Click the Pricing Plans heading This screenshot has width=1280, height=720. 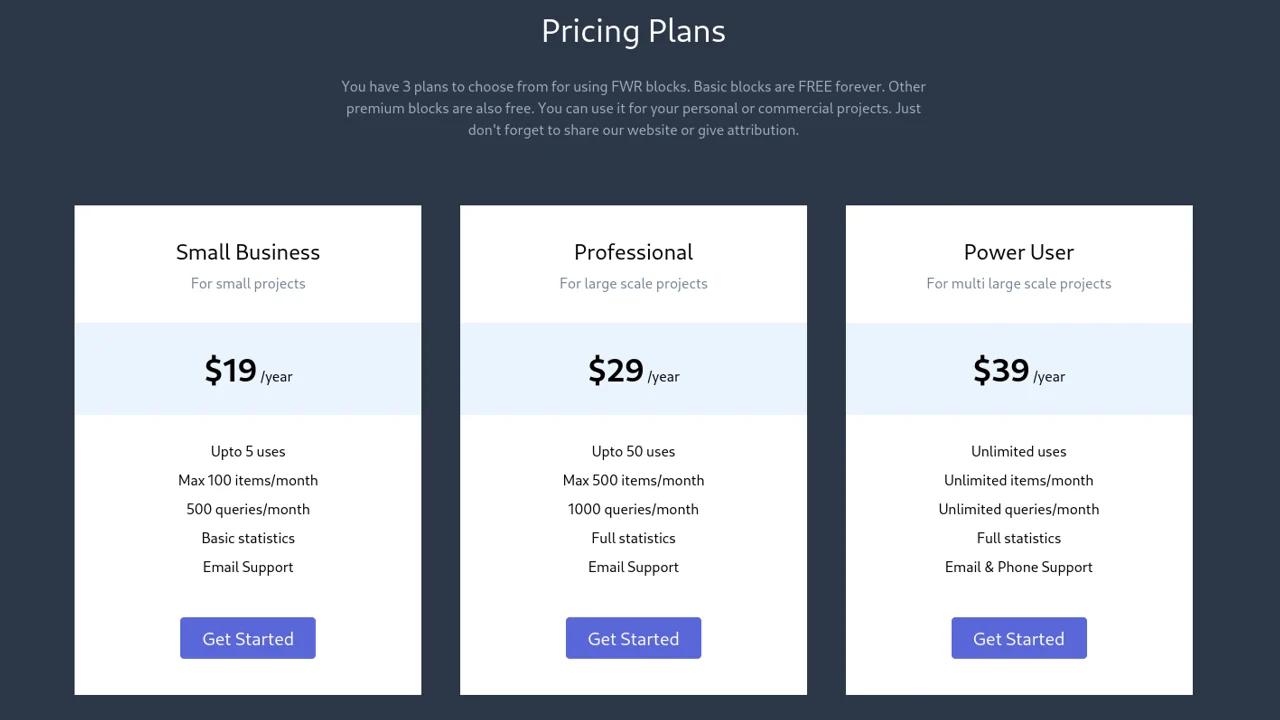[x=633, y=31]
